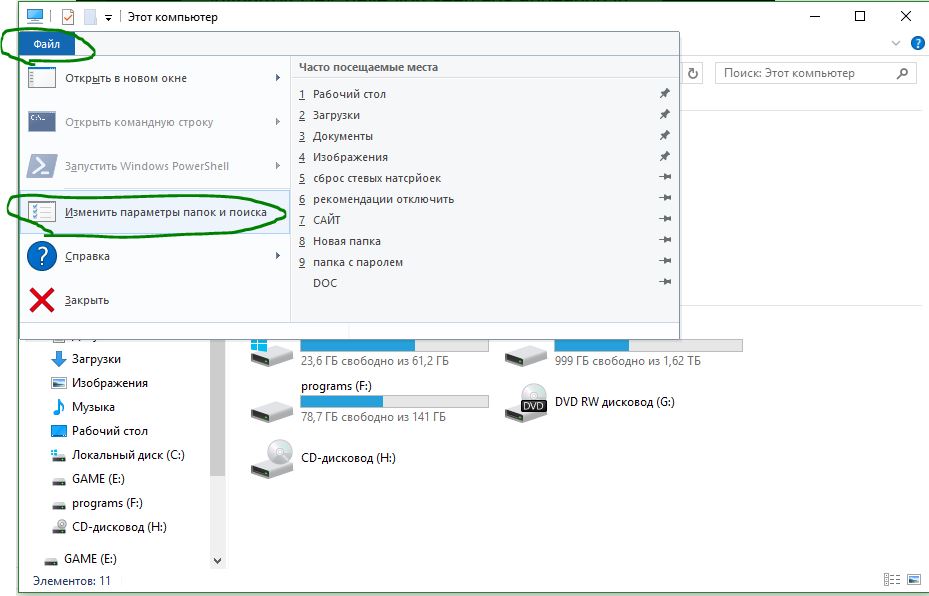Click the search field Поиск: Этот компьютер
929x596 pixels.
coord(815,73)
